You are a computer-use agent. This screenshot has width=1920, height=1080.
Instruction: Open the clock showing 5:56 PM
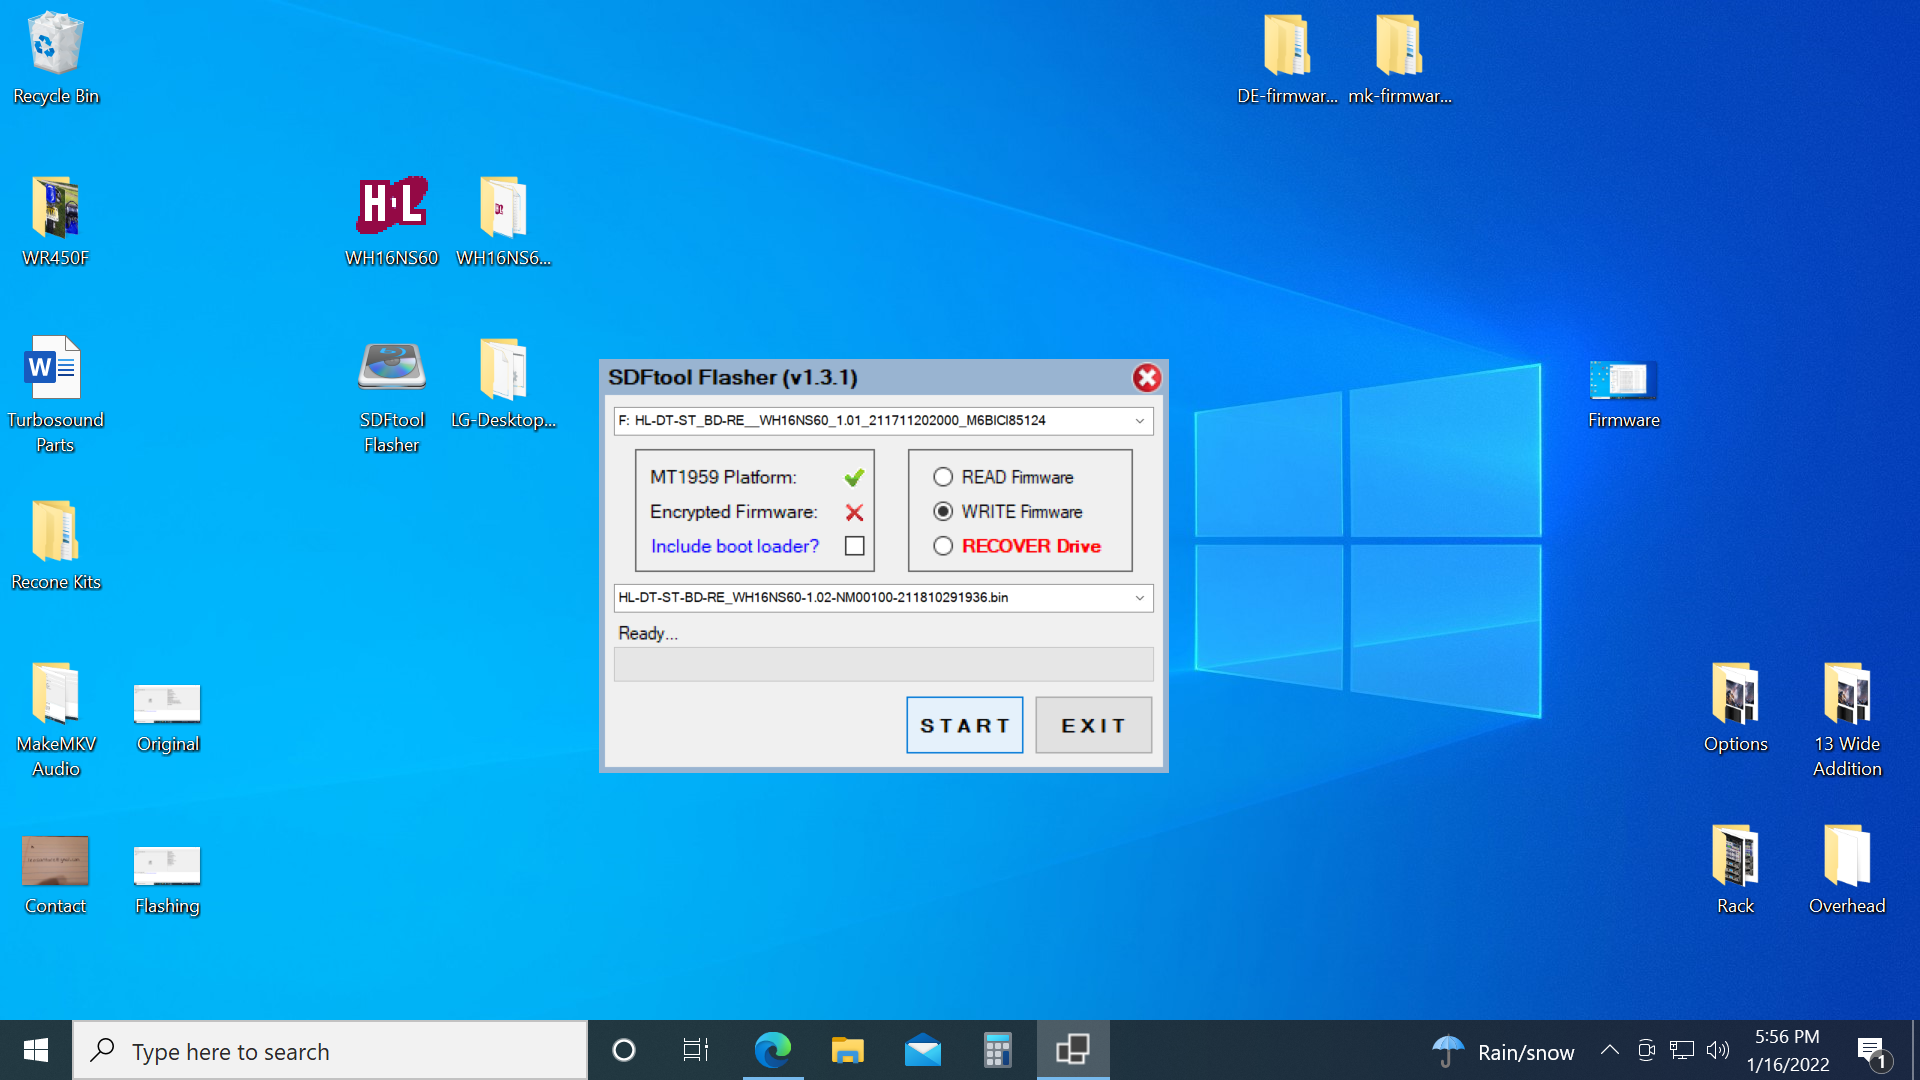pyautogui.click(x=1787, y=1050)
